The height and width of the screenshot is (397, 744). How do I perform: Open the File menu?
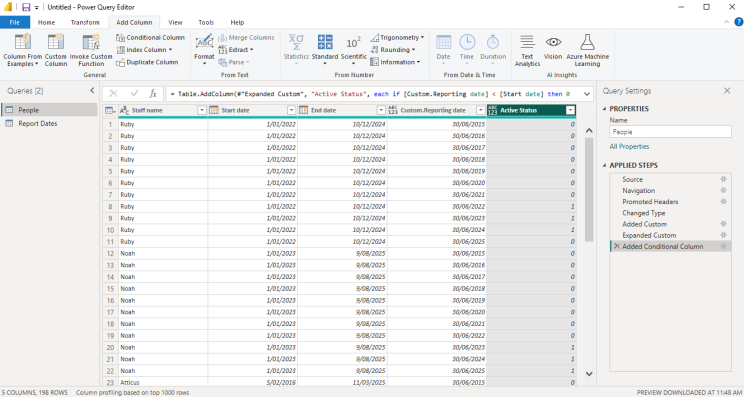pos(15,22)
